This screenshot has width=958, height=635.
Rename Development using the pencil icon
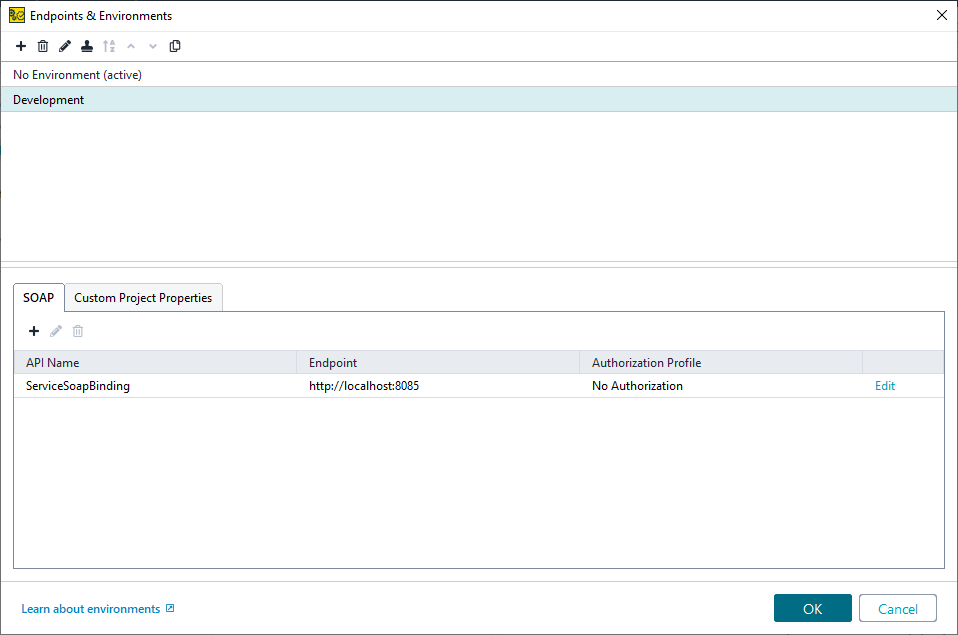pyautogui.click(x=64, y=46)
